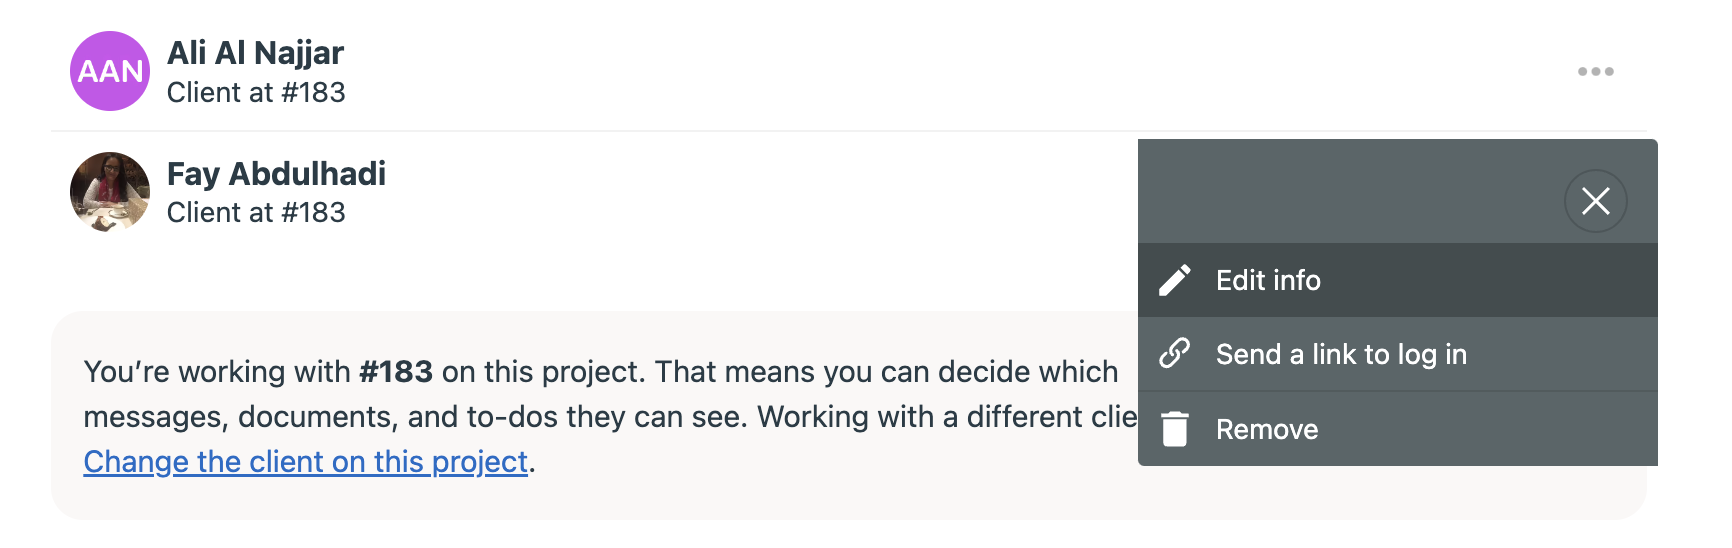Screen dimensions: 1732x548
Task: Select the Remove option label
Action: coord(1267,430)
